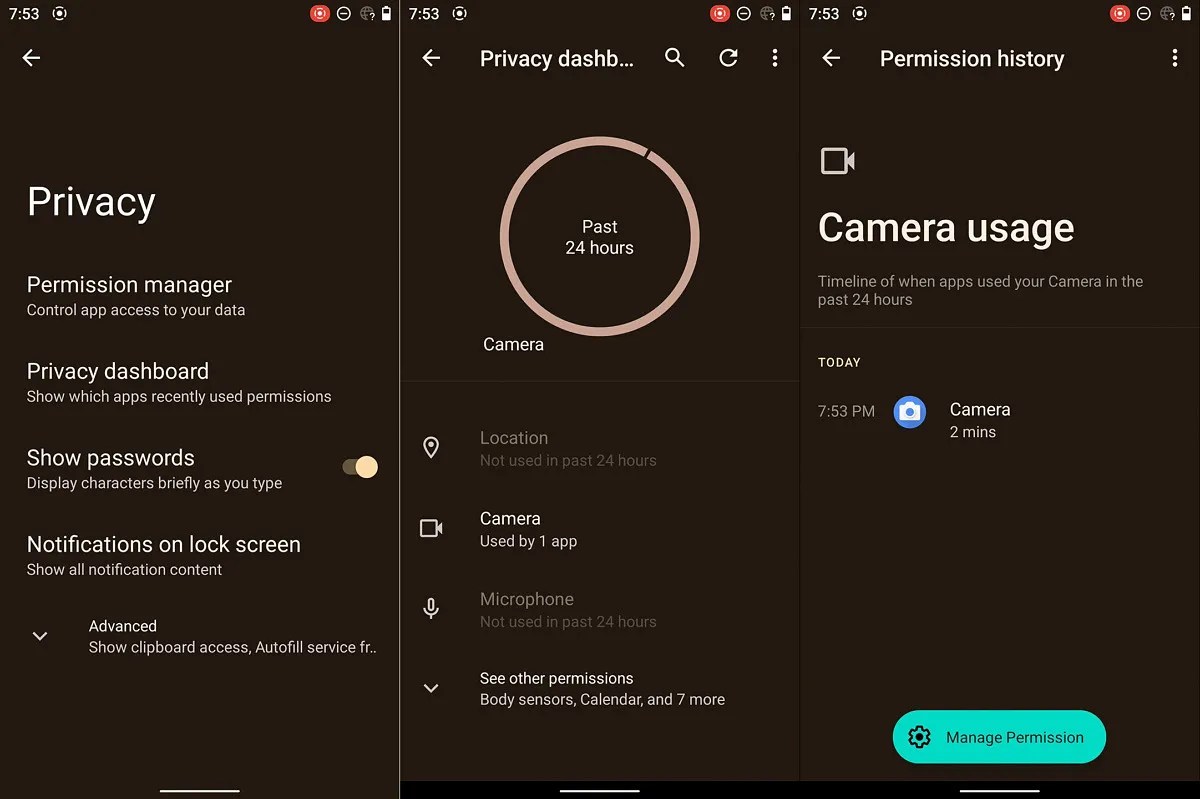Viewport: 1200px width, 799px height.
Task: Toggle off Show passwords
Action: [358, 466]
